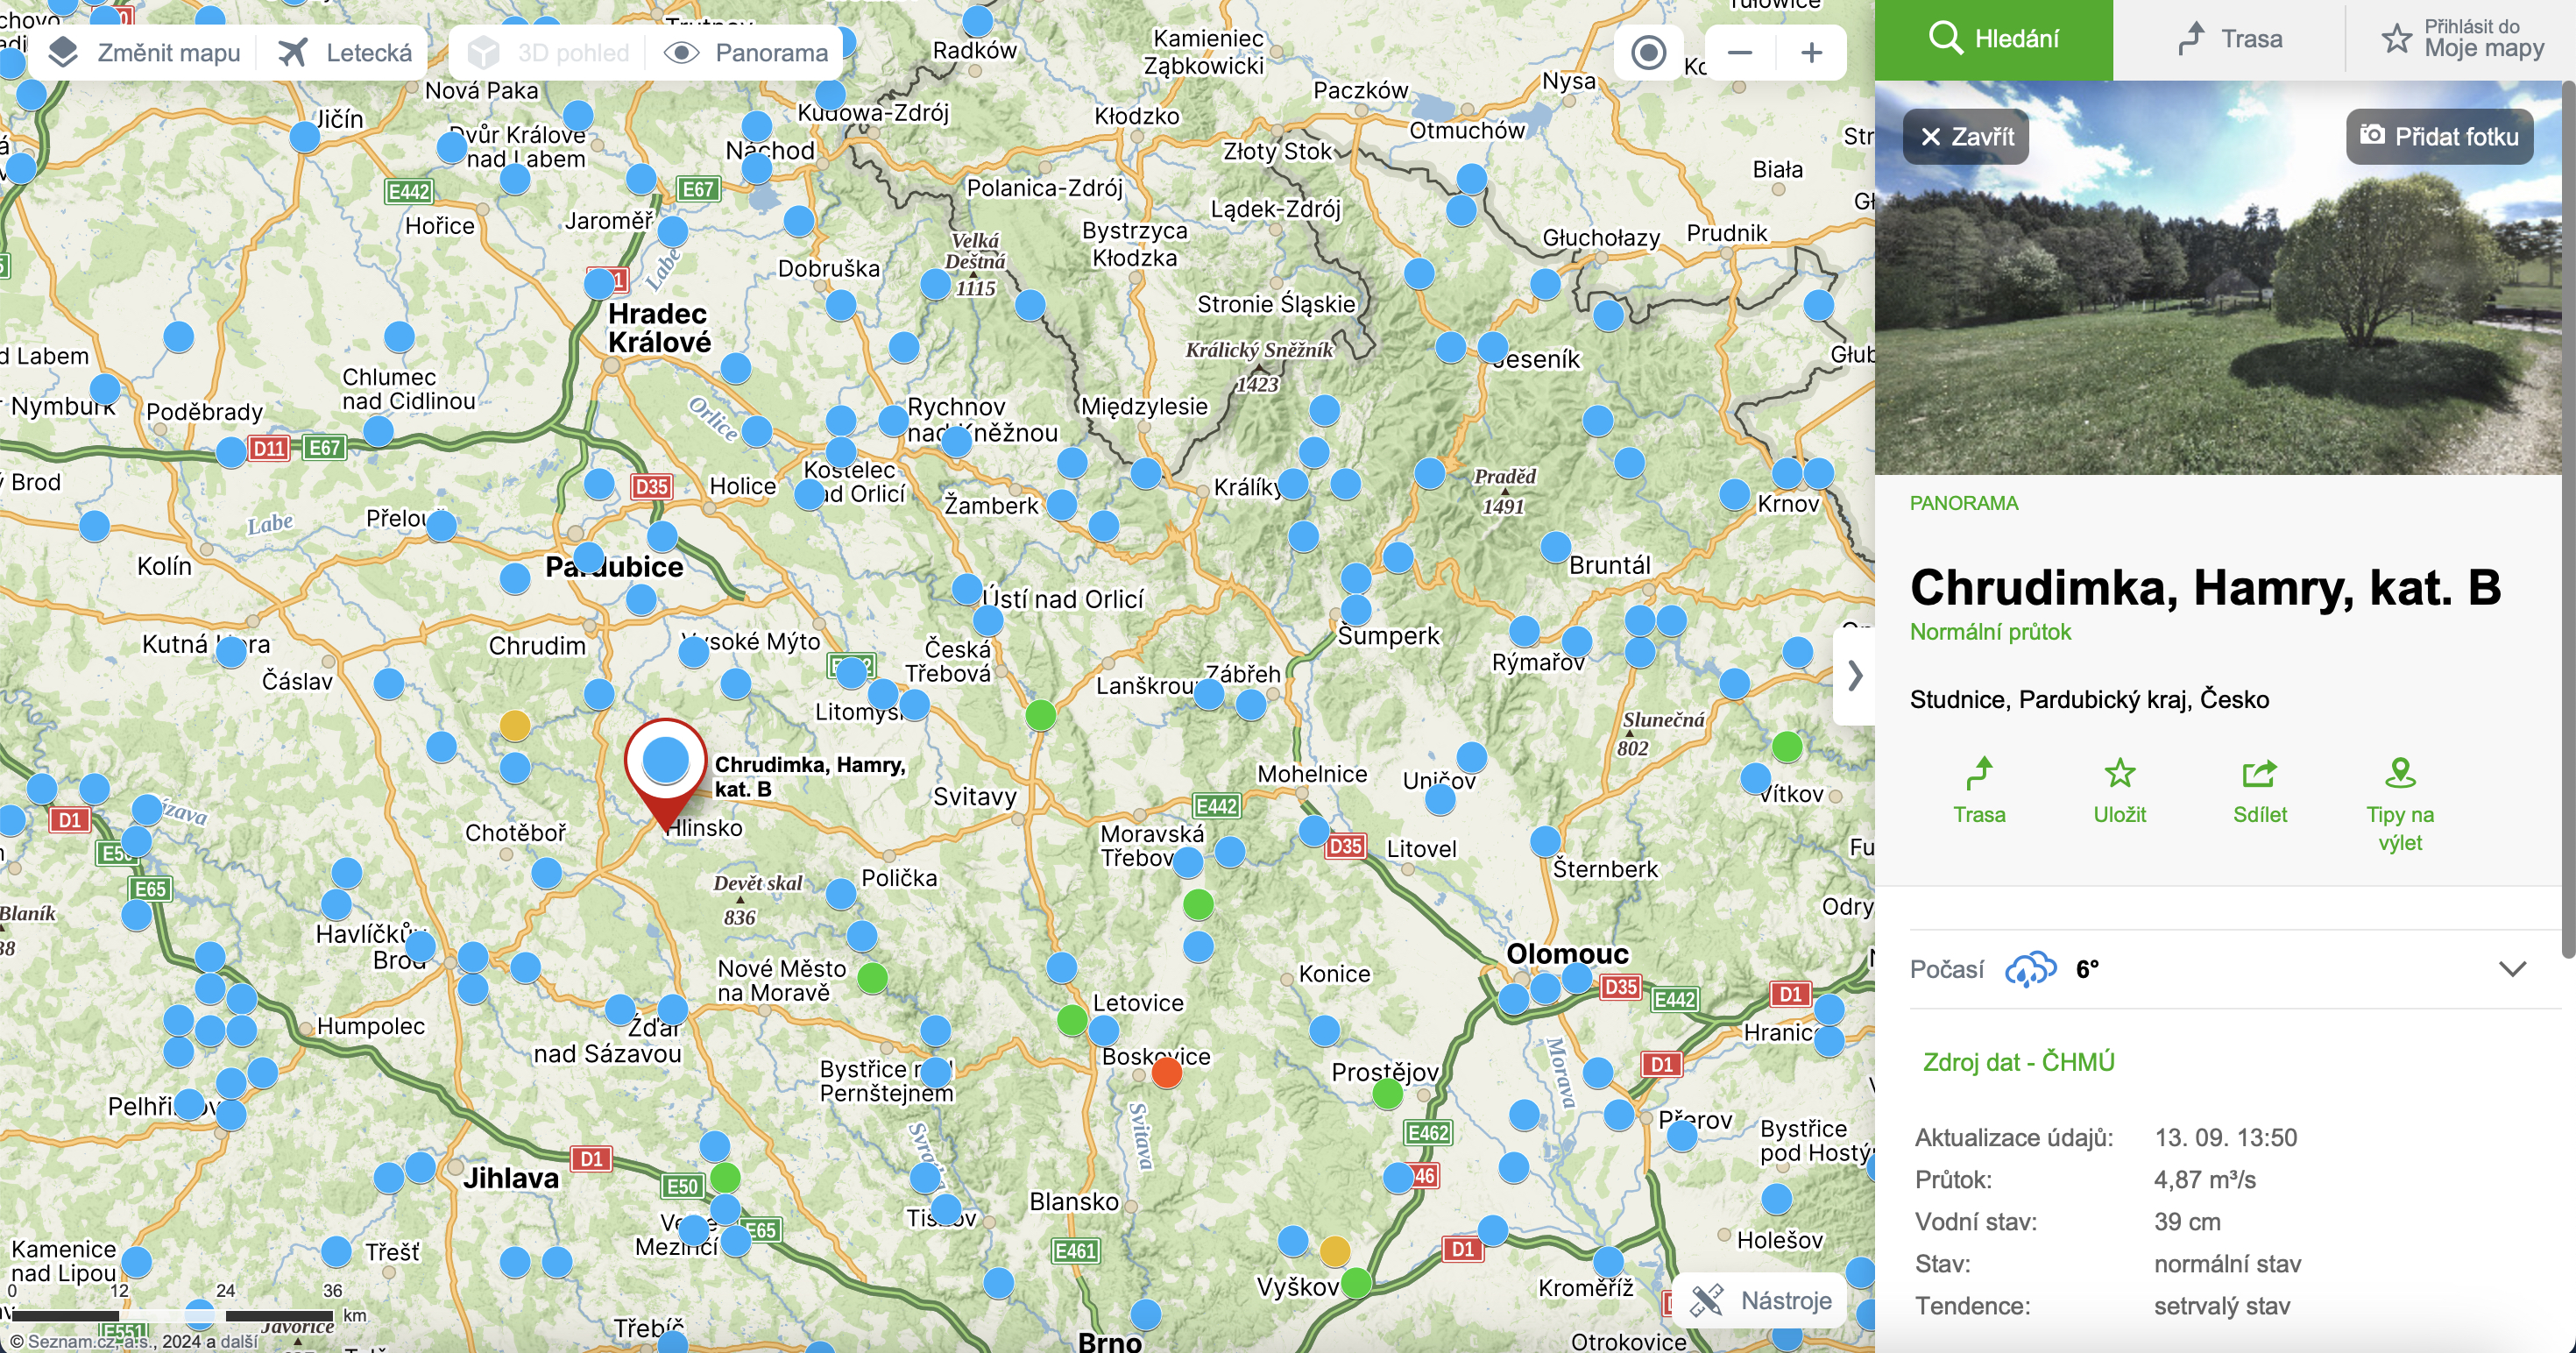Toggle Letecká aerial view

pyautogui.click(x=345, y=53)
